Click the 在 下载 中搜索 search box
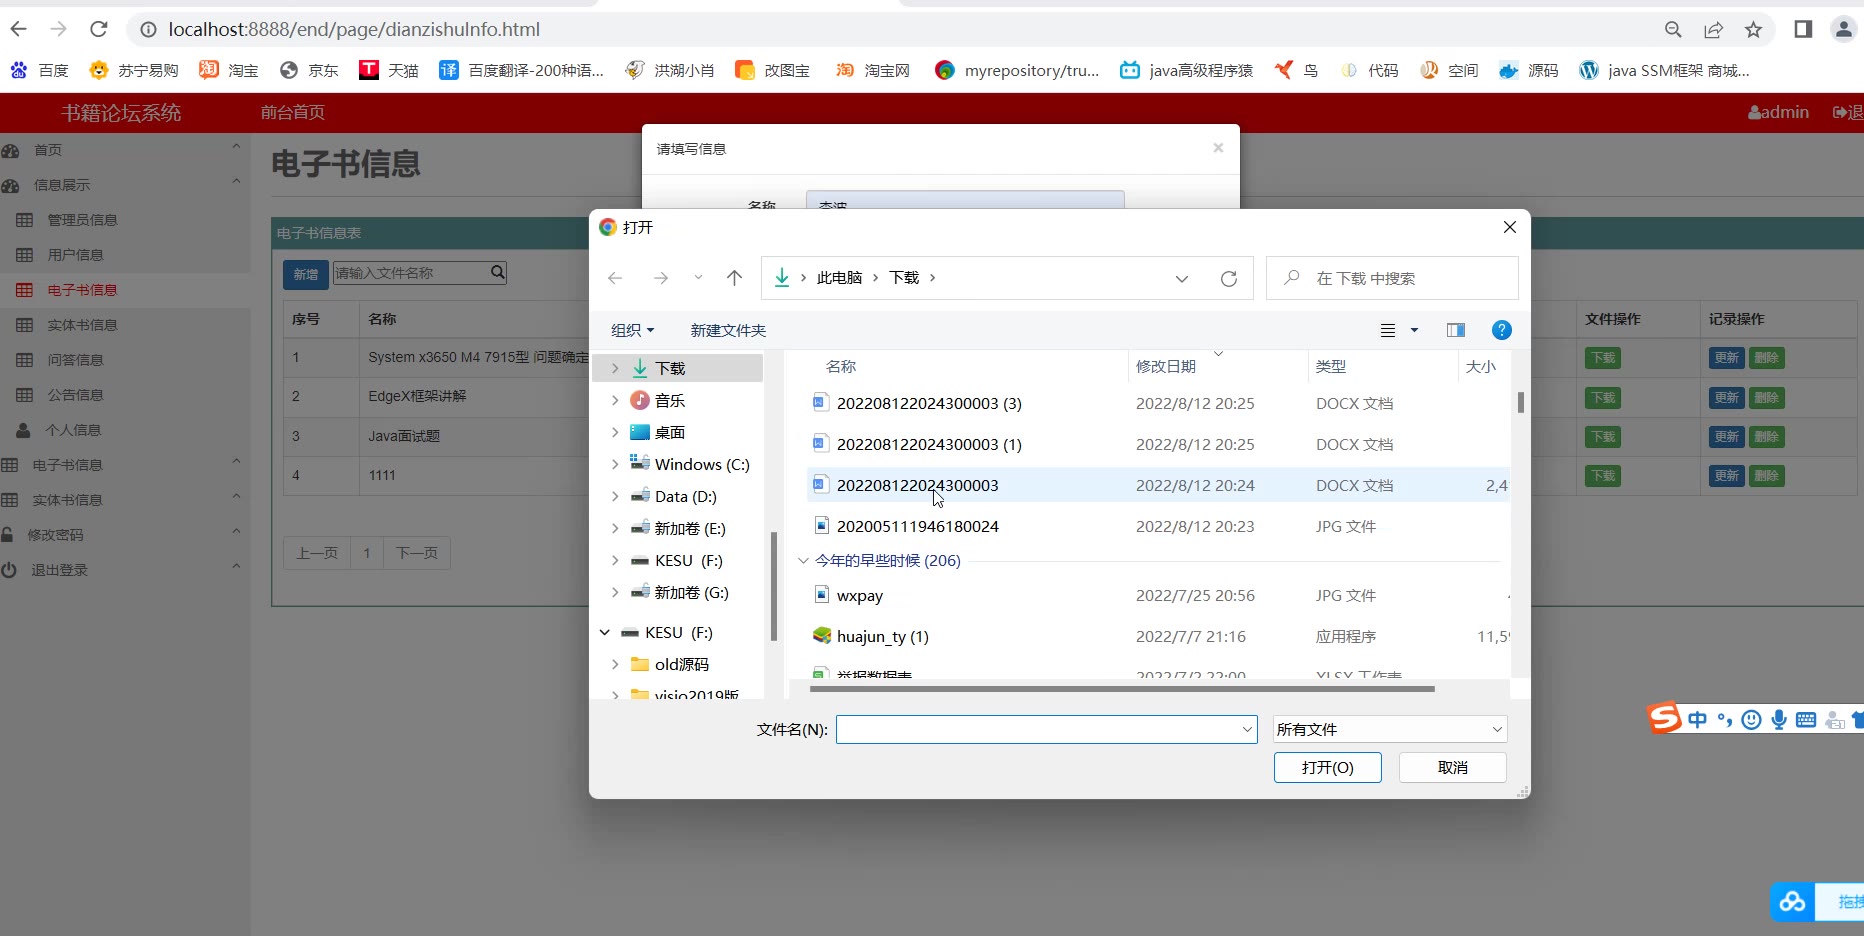 pos(1392,278)
